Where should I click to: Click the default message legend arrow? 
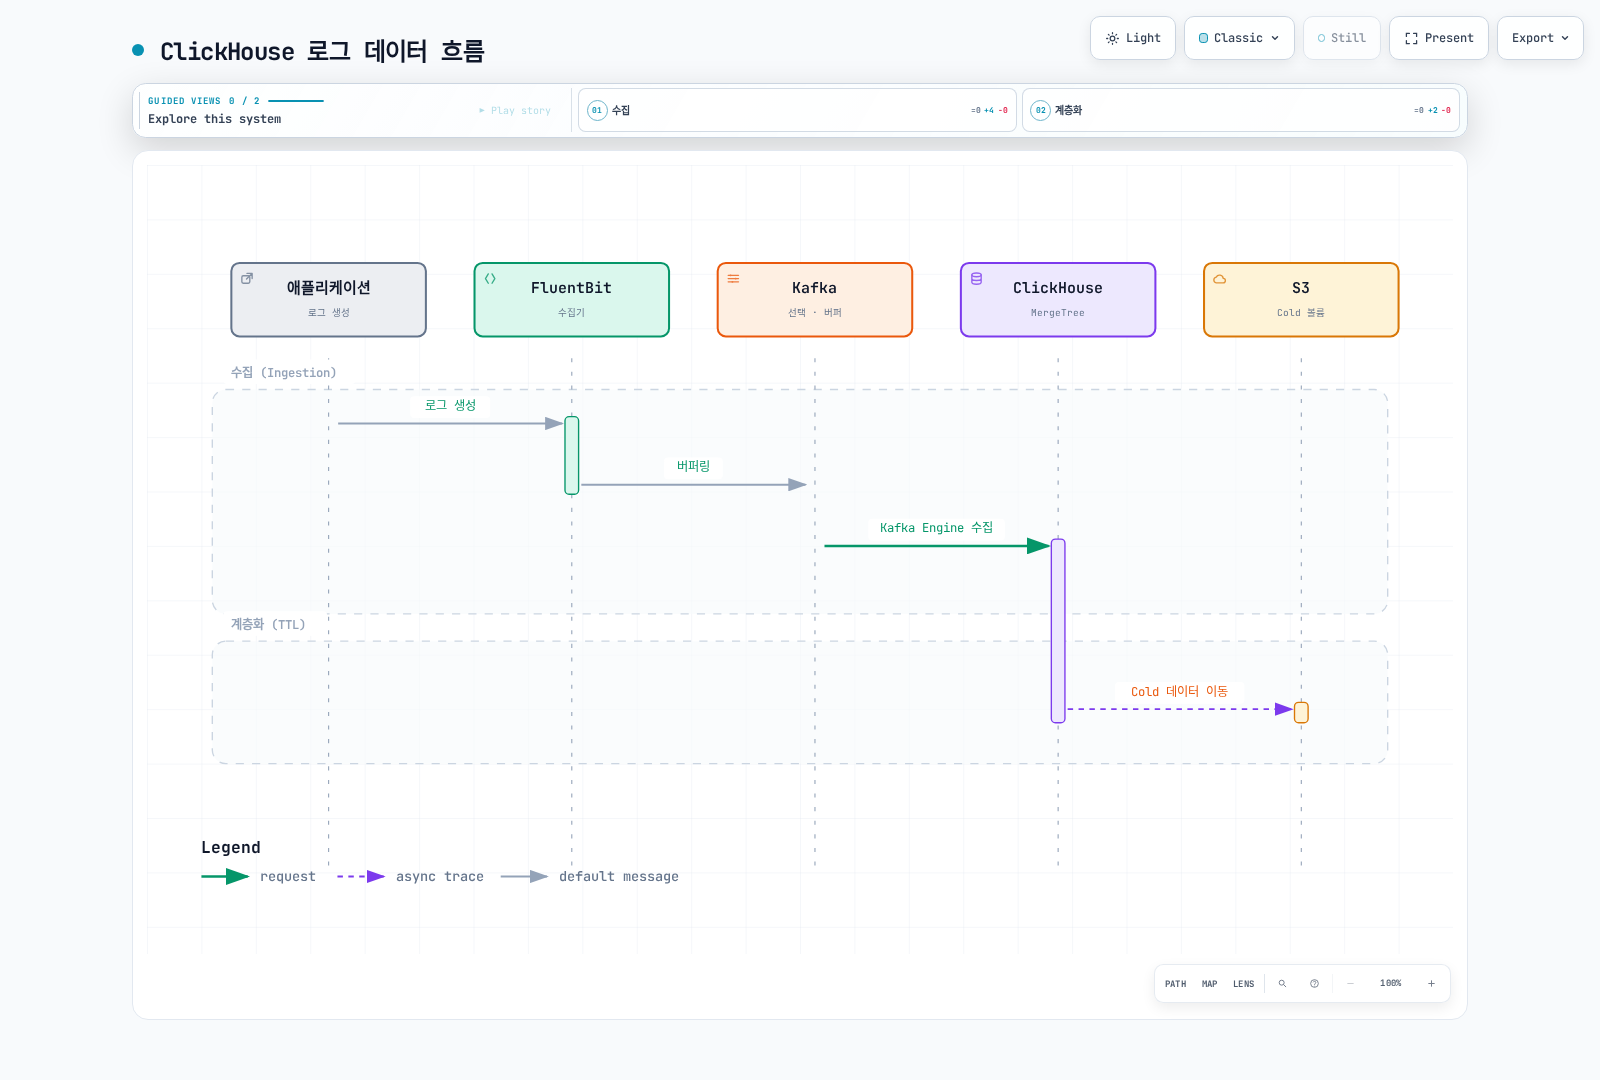click(524, 877)
